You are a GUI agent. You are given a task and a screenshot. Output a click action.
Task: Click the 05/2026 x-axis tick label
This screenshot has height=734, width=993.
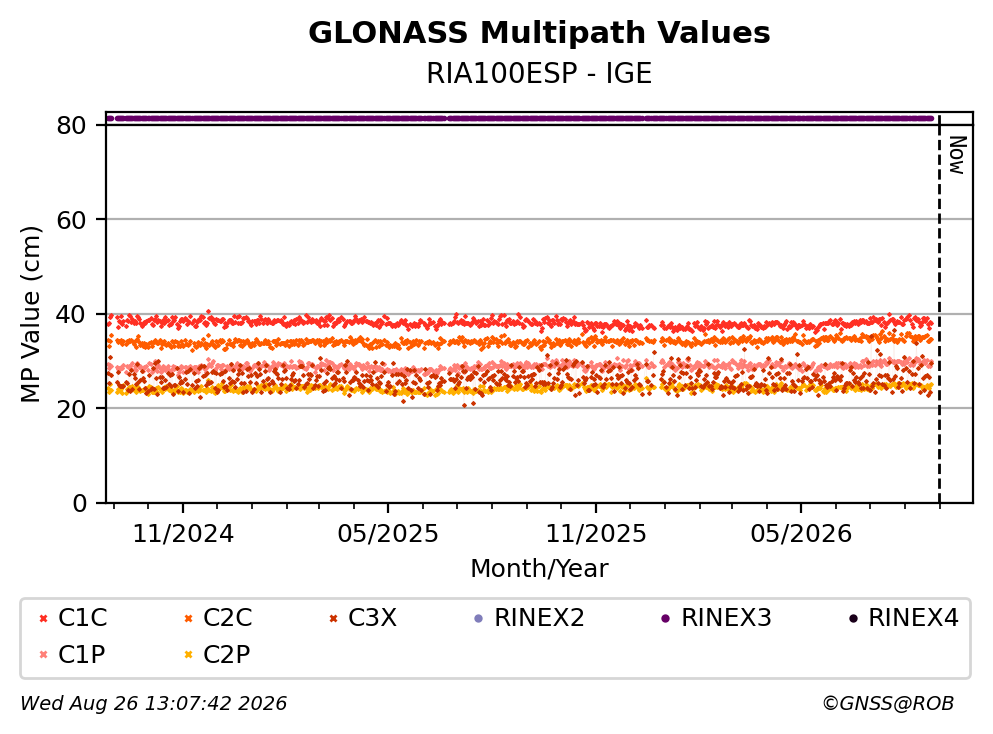pyautogui.click(x=801, y=534)
